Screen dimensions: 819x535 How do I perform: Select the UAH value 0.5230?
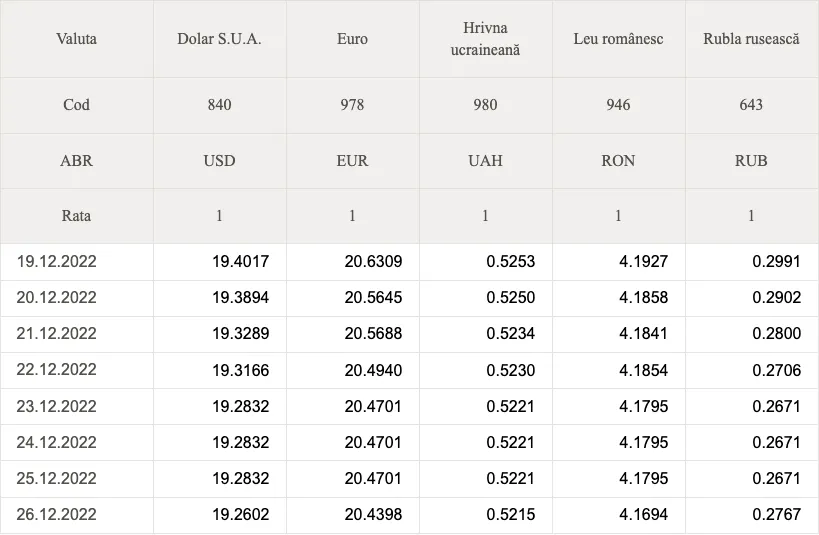(510, 370)
